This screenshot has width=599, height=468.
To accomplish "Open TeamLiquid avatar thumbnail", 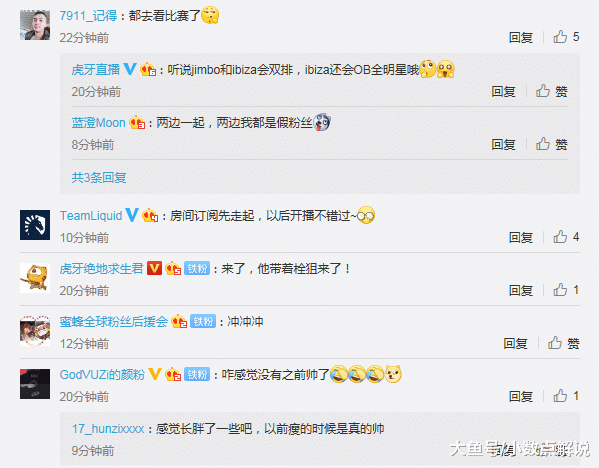I will tap(35, 225).
